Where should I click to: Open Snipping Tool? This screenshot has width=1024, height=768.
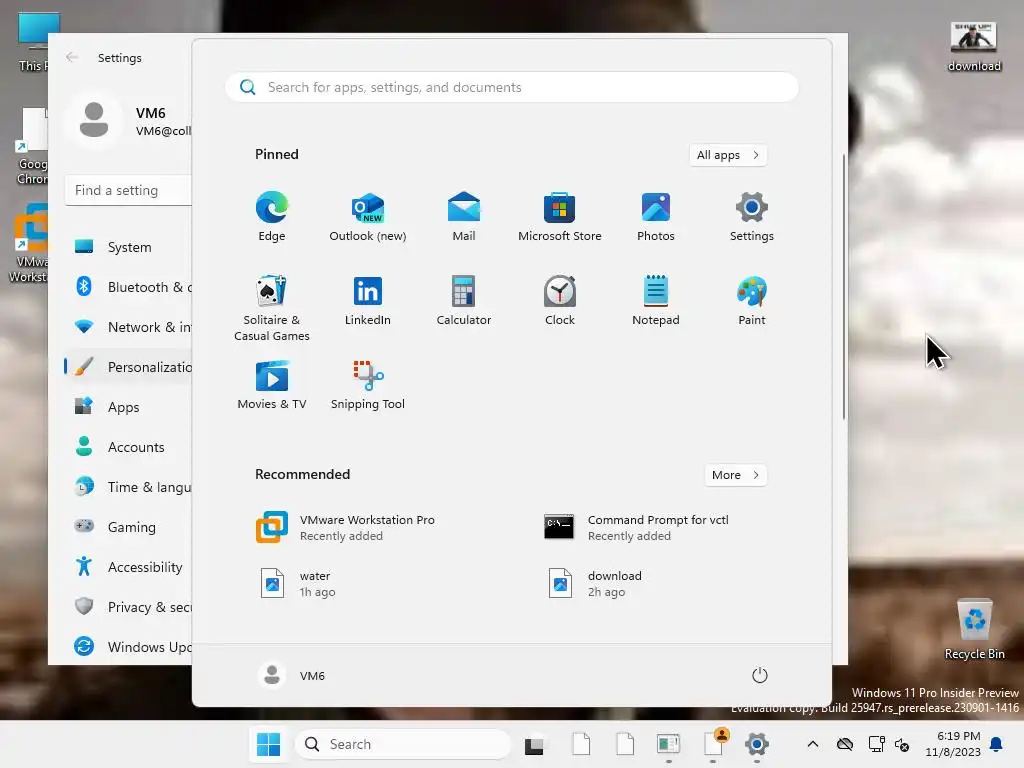(368, 385)
